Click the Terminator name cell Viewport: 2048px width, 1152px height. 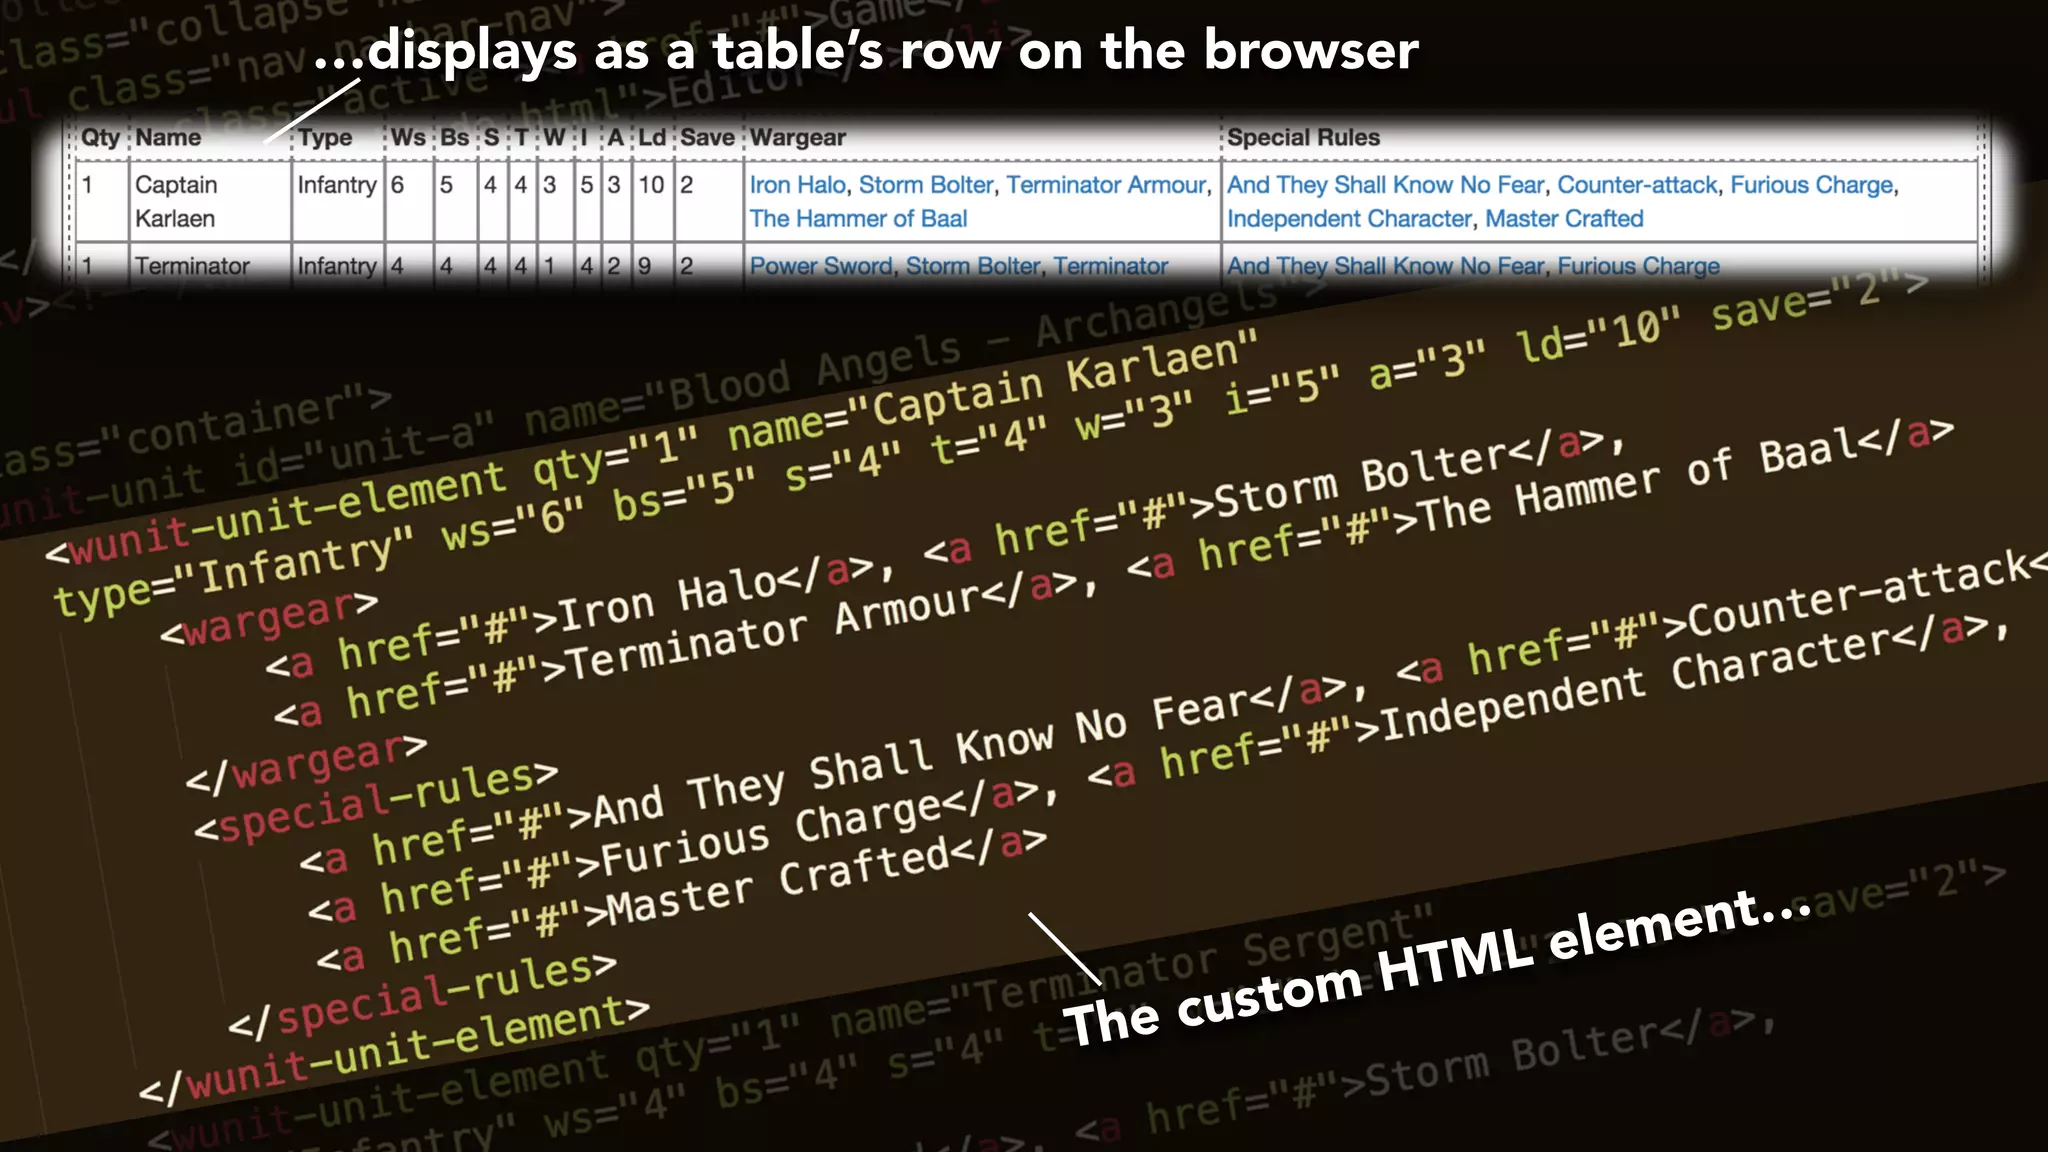[x=210, y=266]
